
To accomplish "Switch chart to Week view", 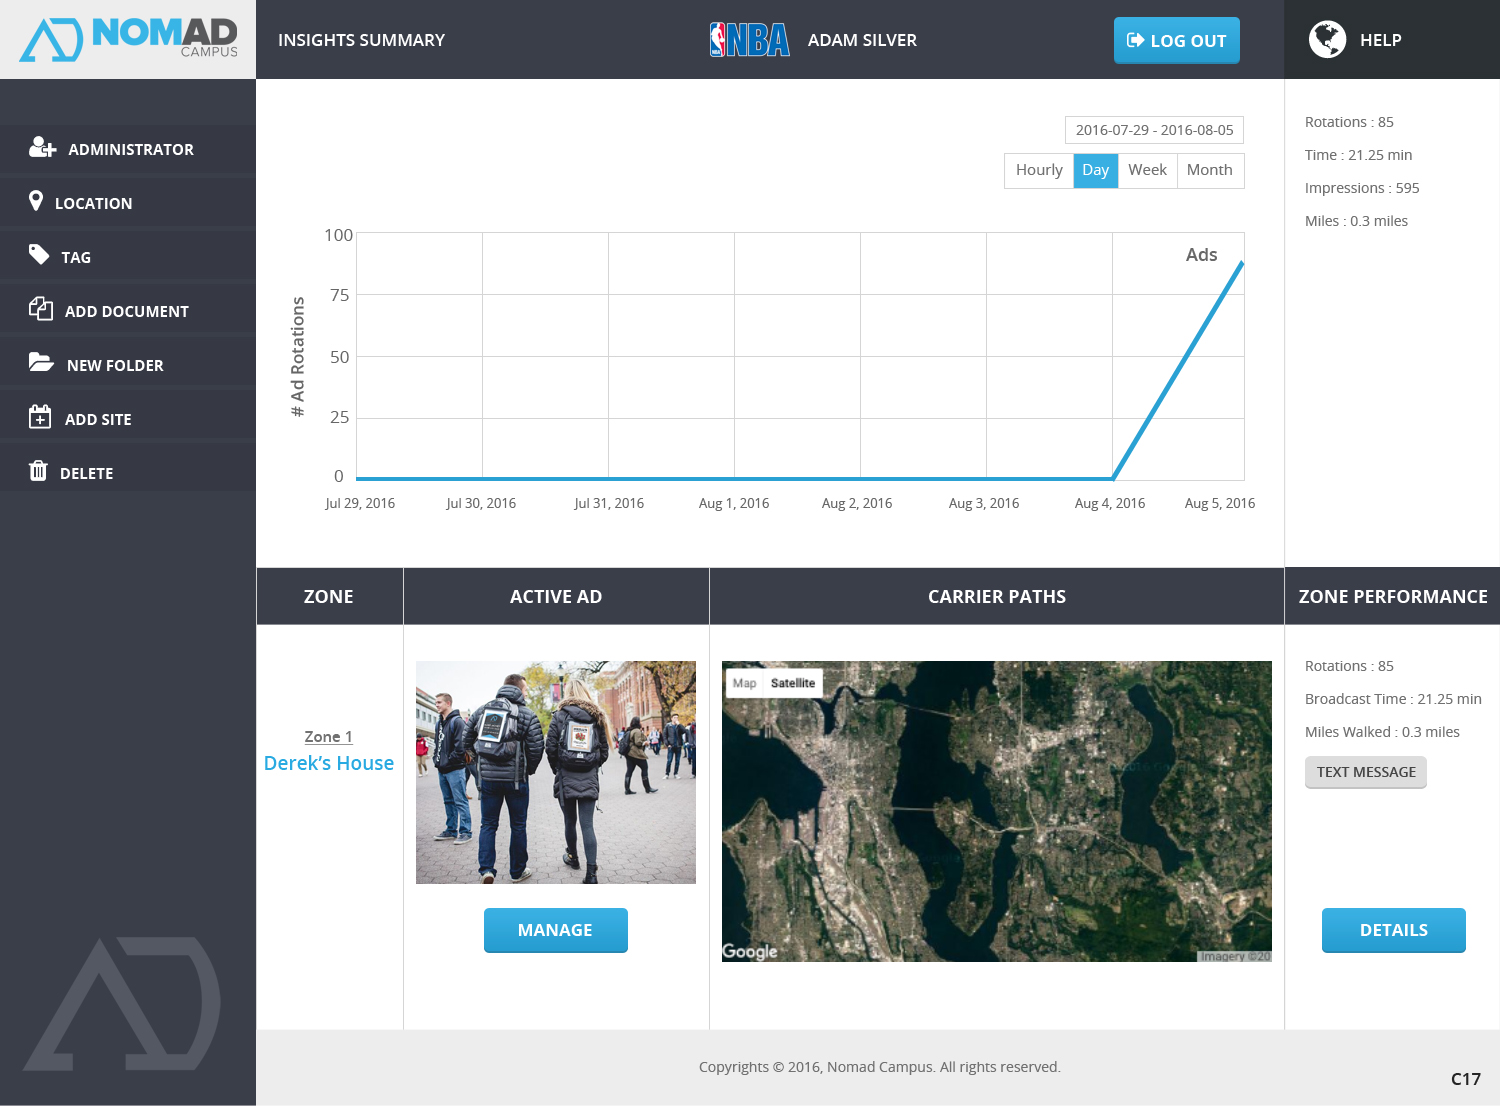I will point(1147,170).
